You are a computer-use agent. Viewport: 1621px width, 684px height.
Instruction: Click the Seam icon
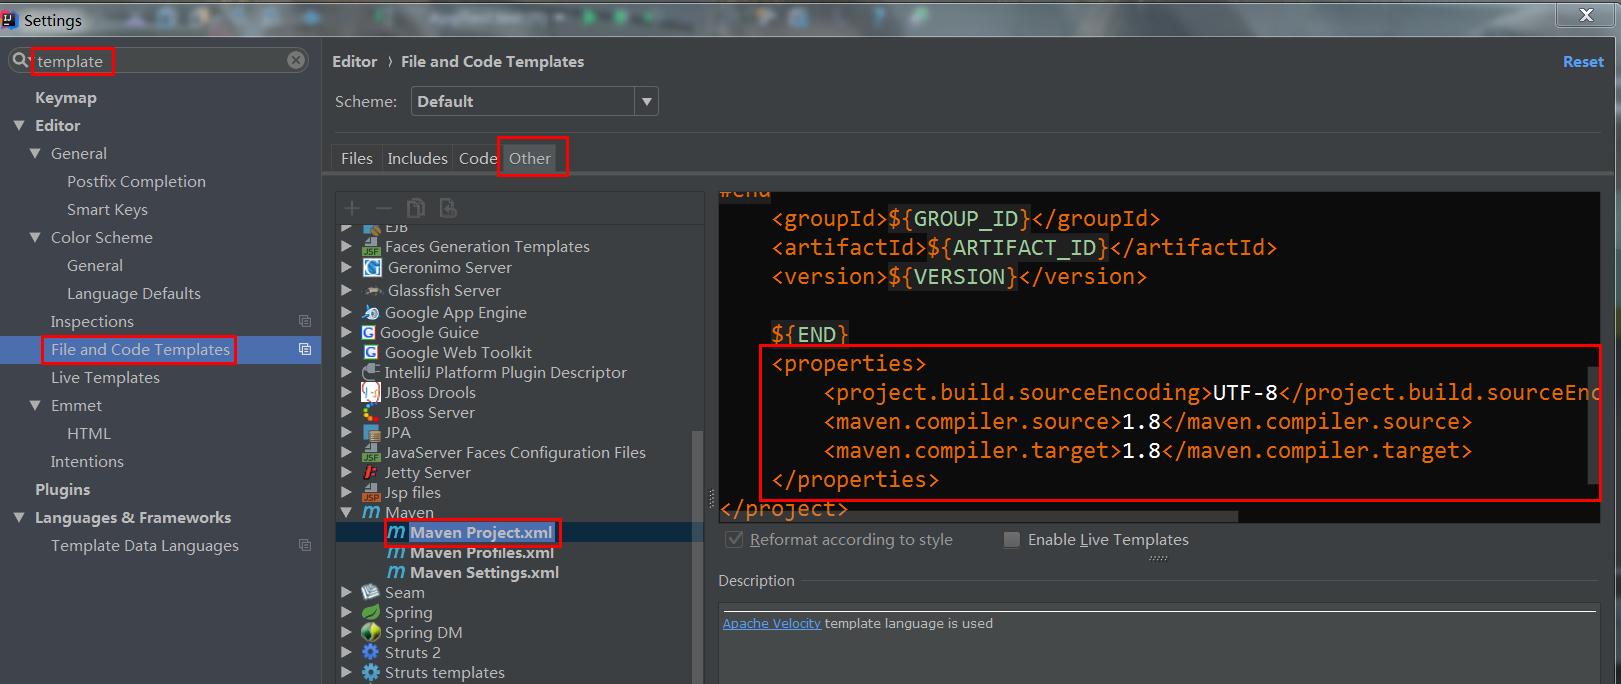[x=371, y=592]
